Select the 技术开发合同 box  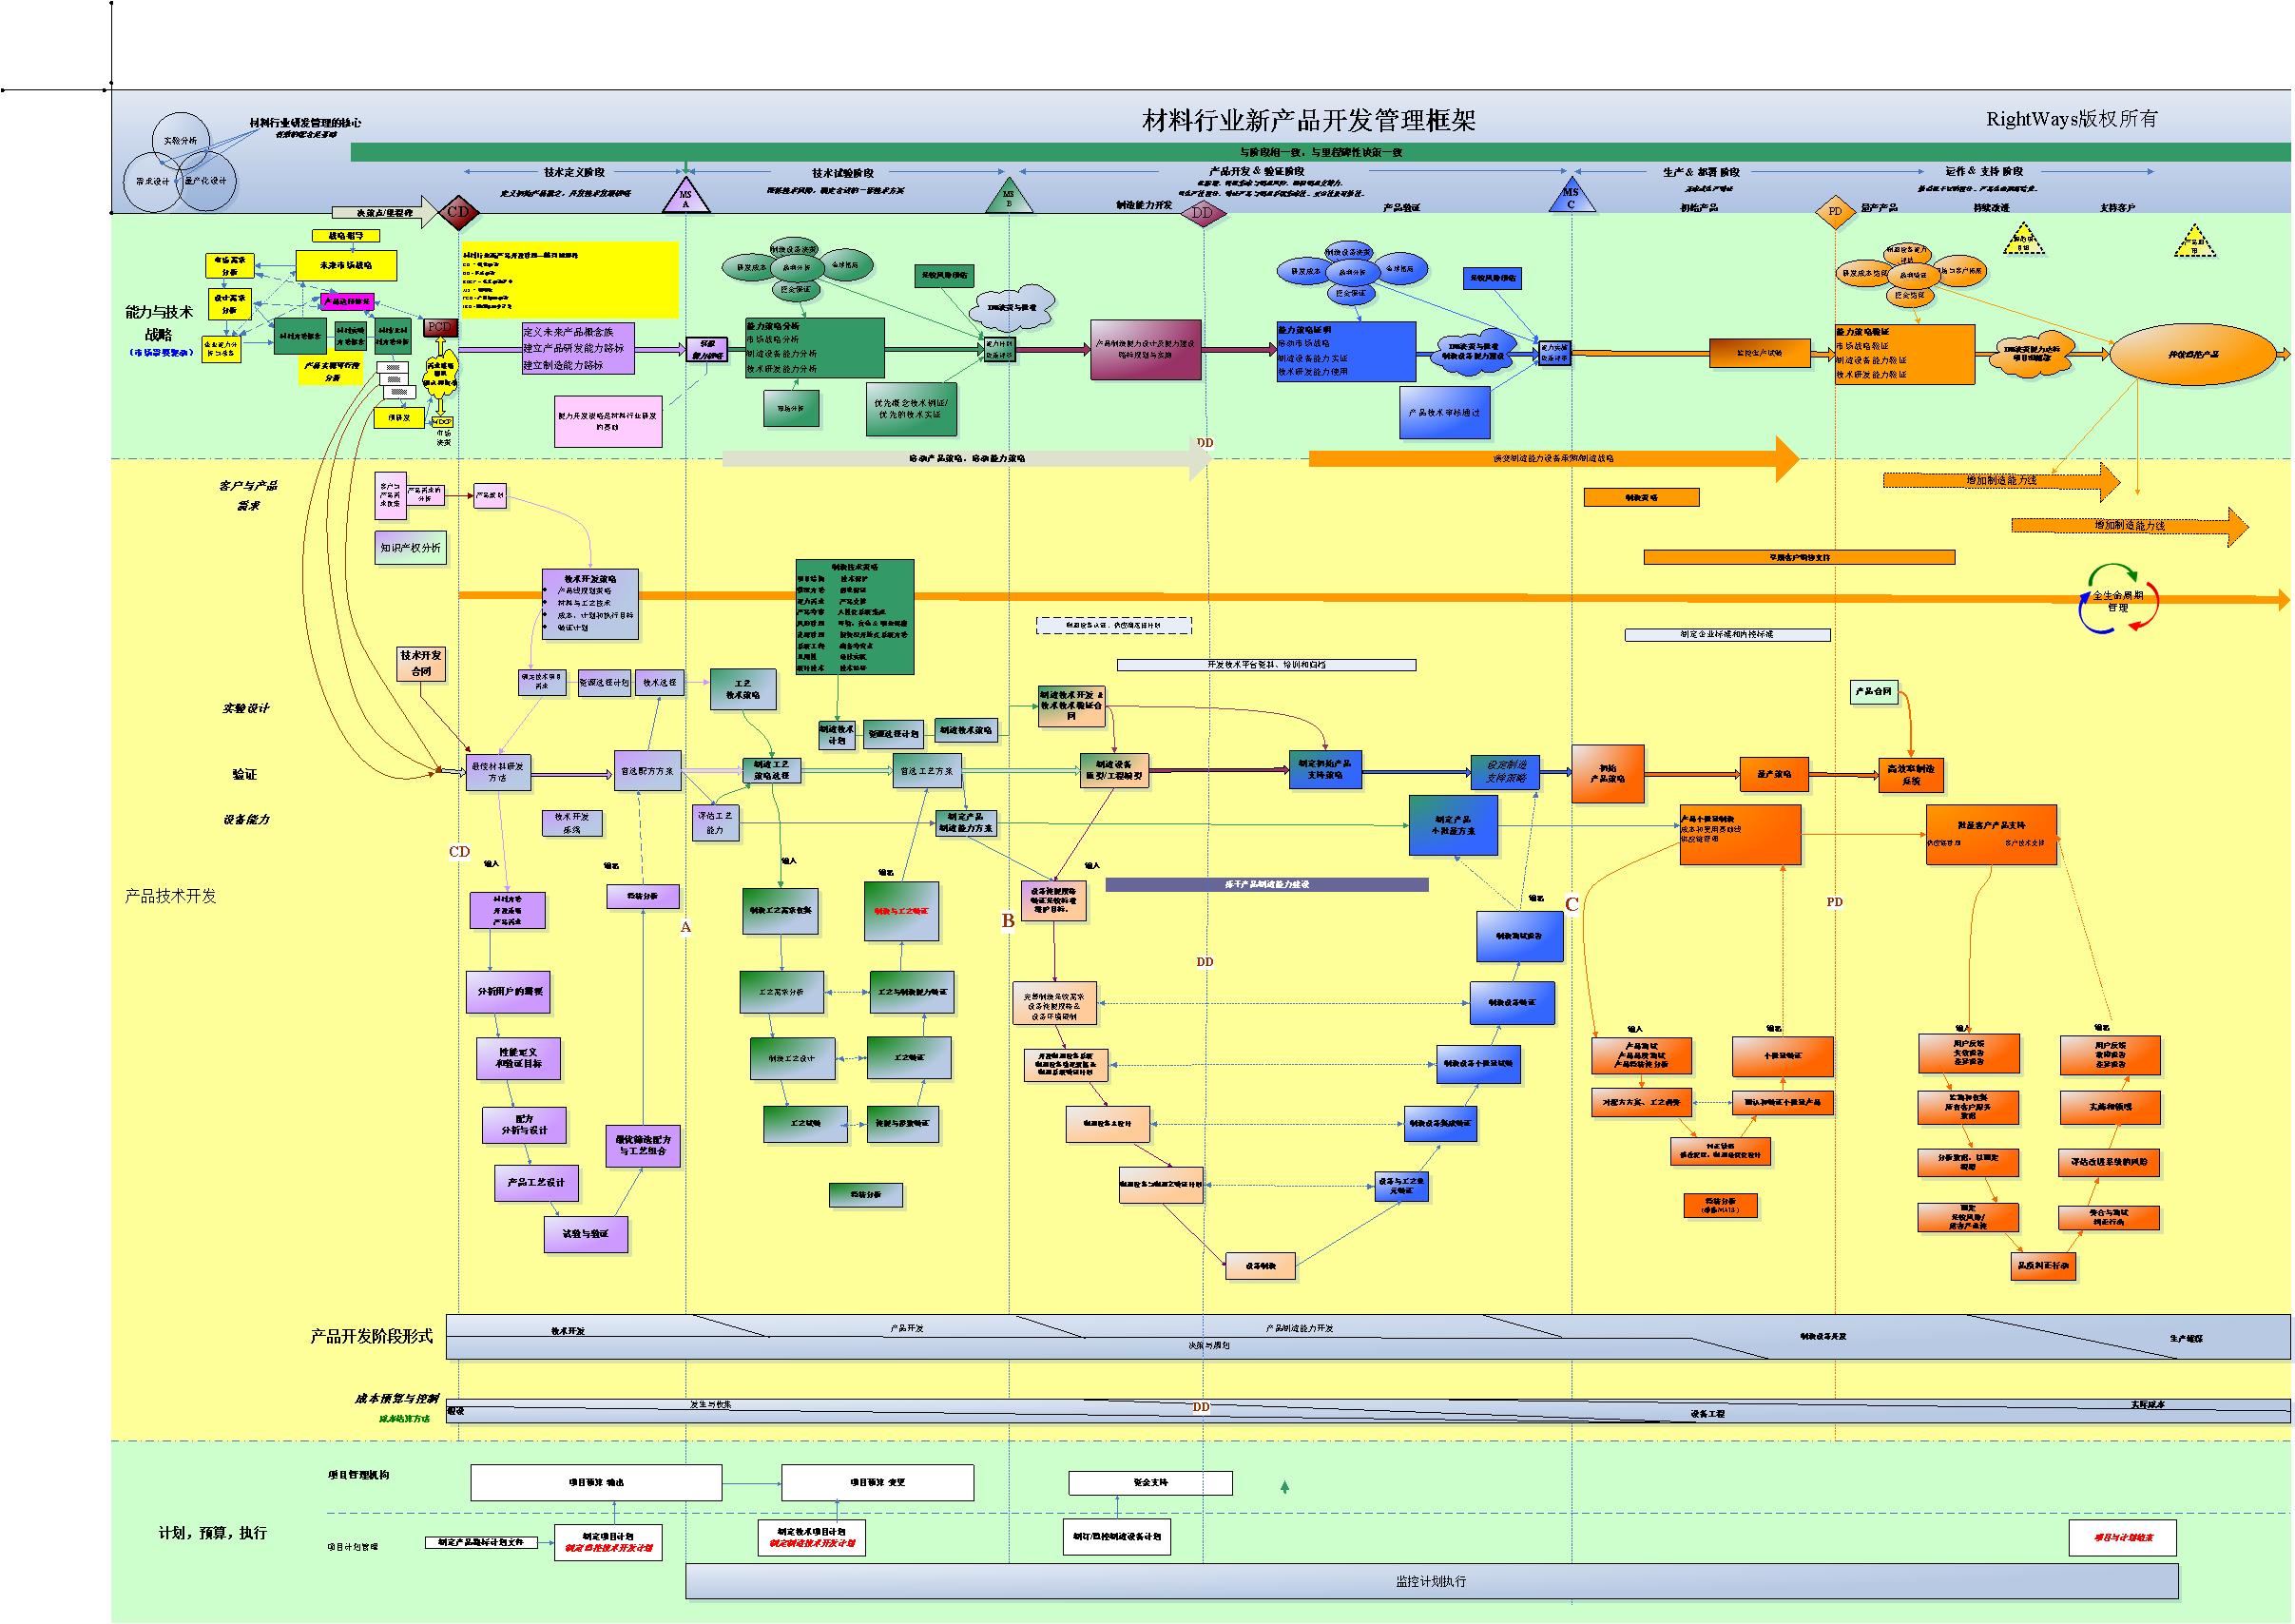(x=421, y=663)
